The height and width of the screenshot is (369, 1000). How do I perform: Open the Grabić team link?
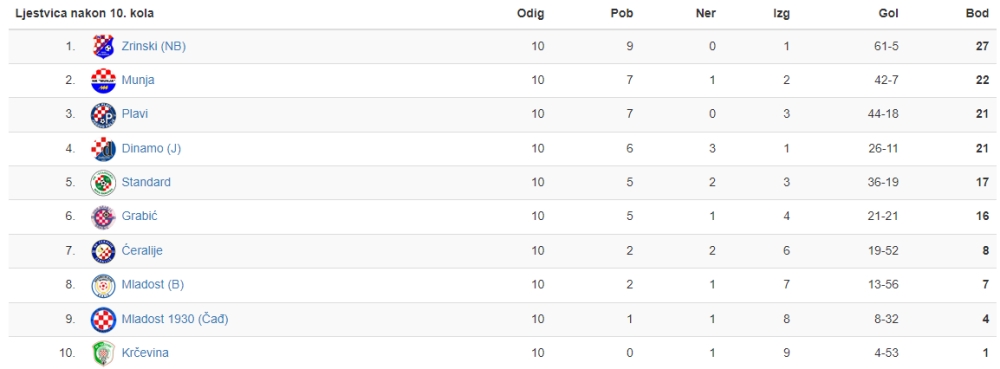139,217
